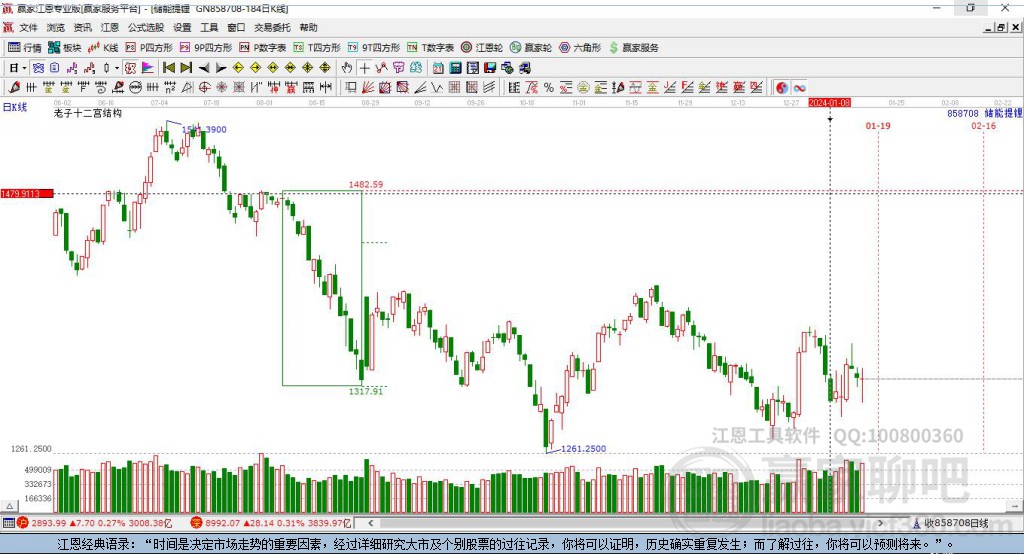Open the T数字表 tool

[430, 48]
